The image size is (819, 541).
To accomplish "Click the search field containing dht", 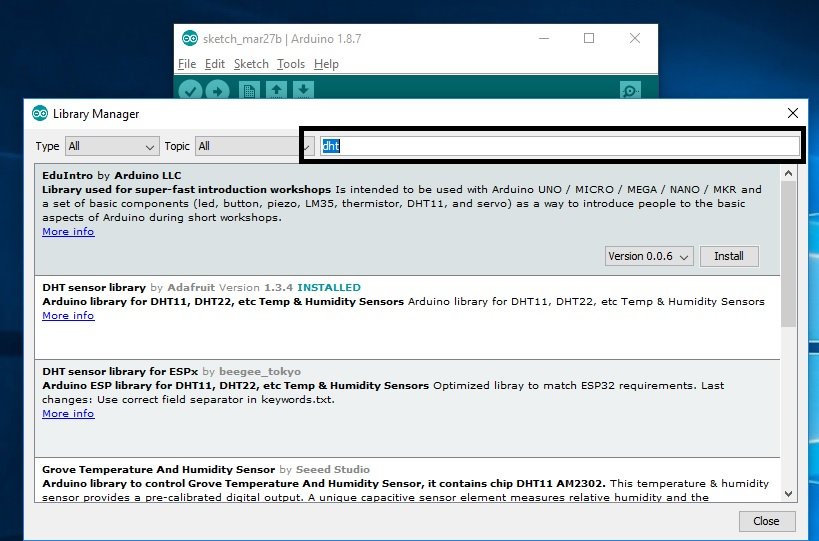I will point(559,146).
